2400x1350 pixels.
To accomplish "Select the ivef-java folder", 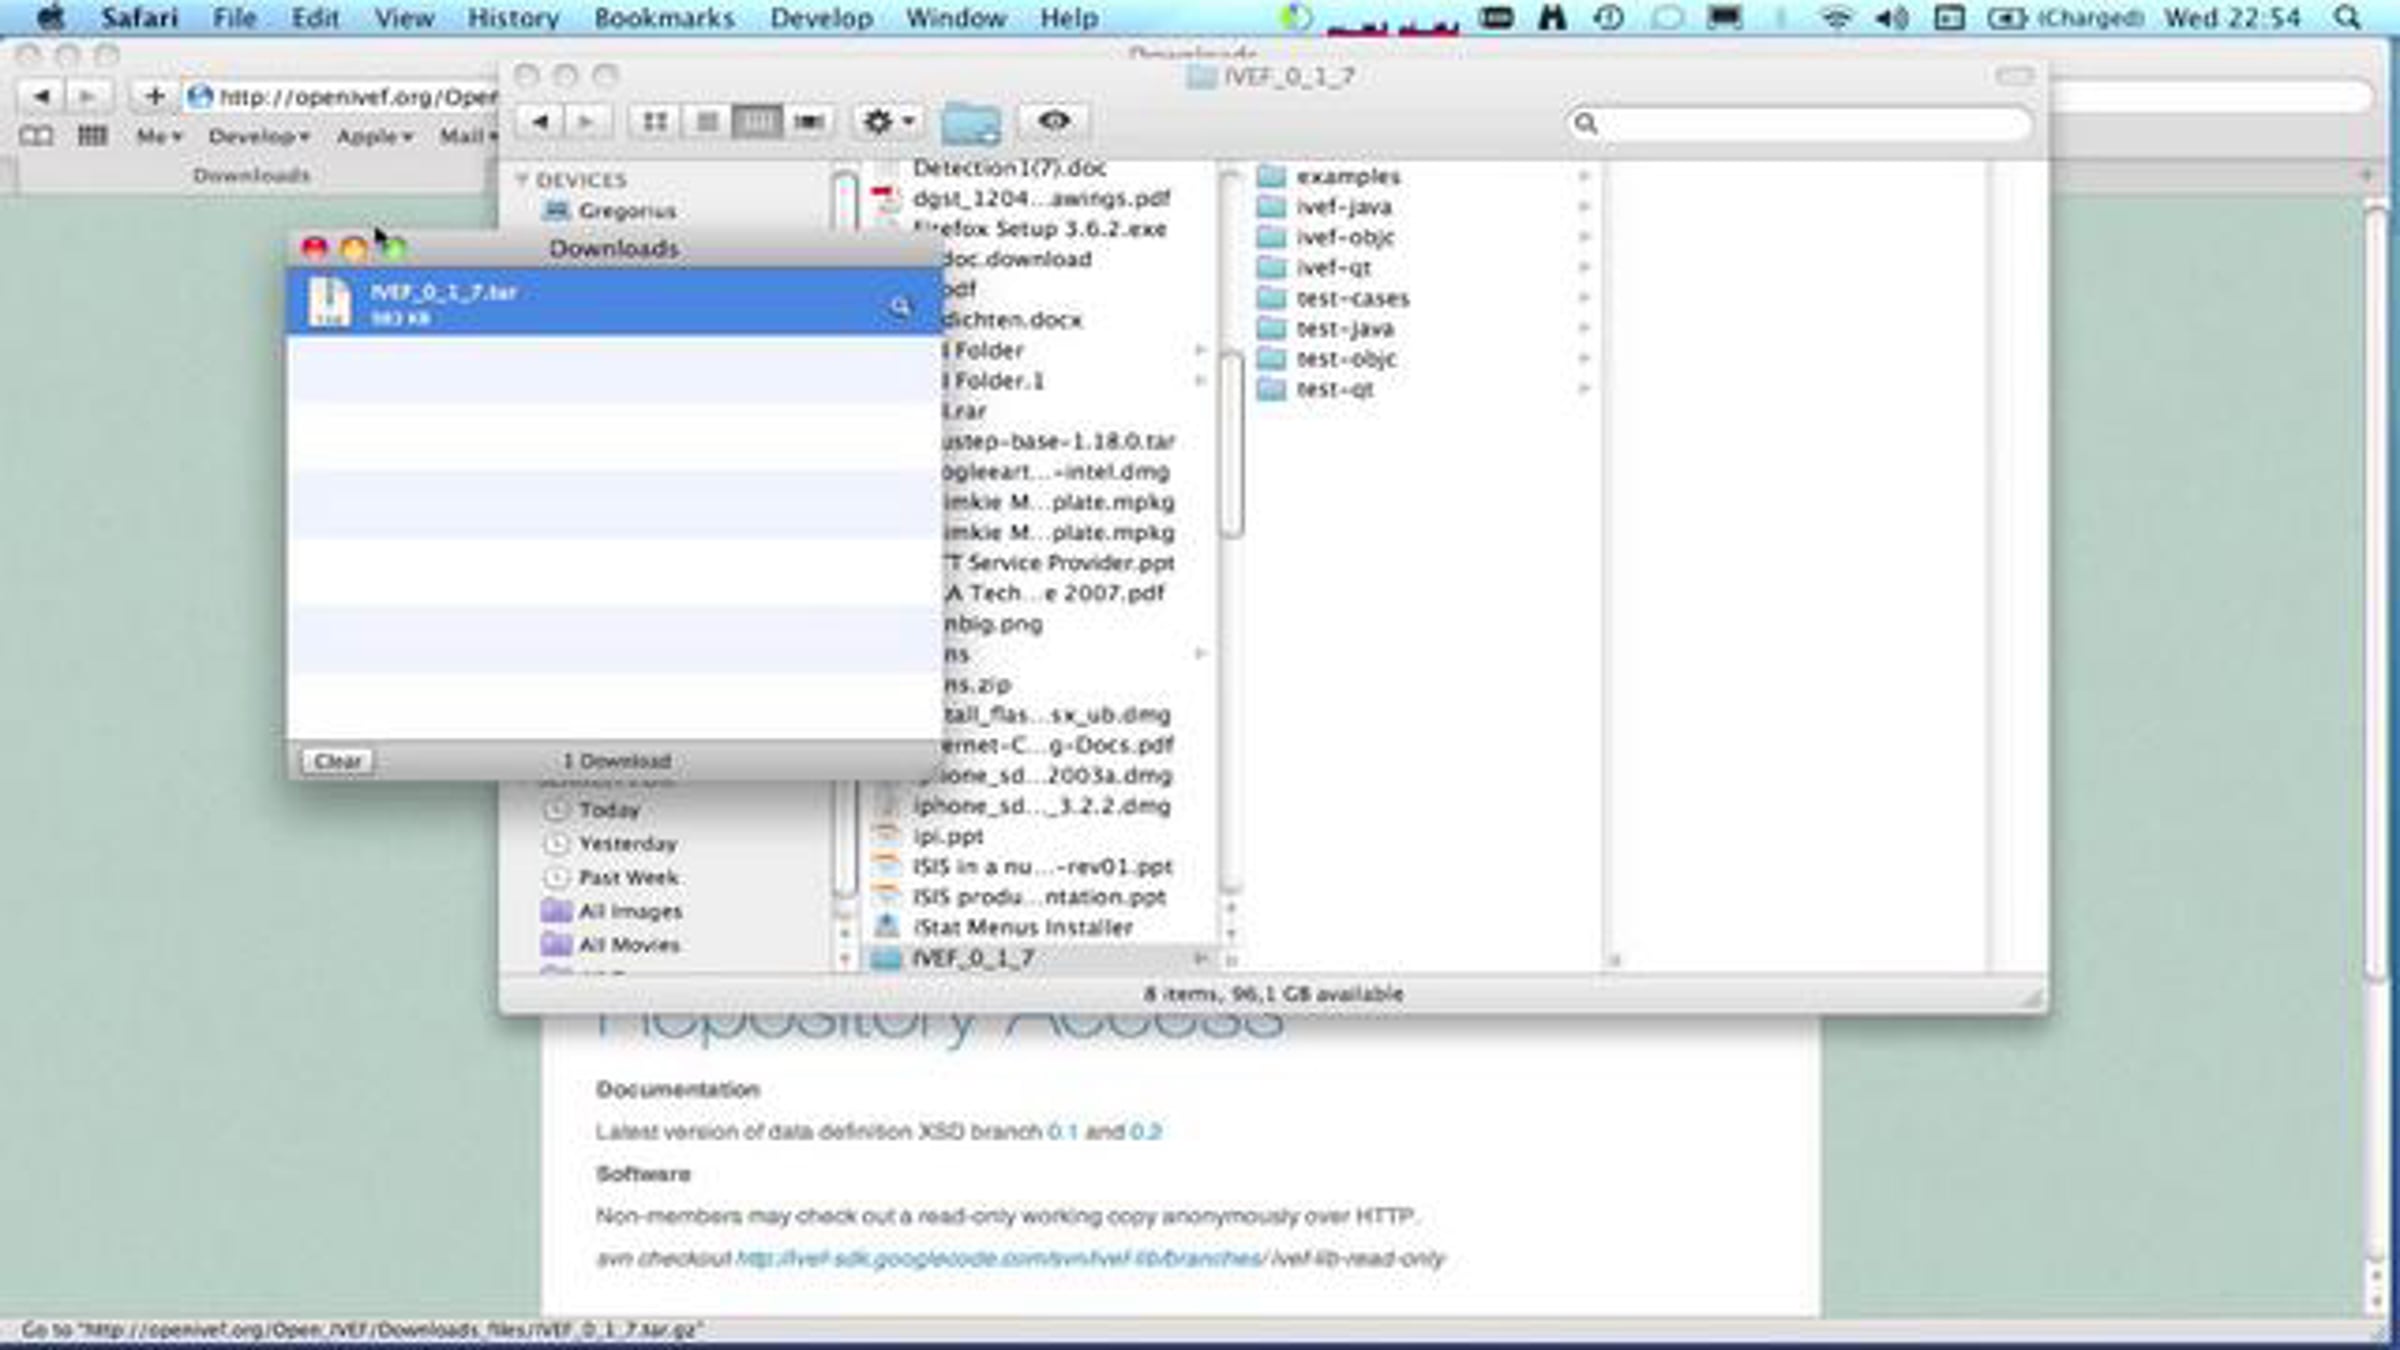I will [1343, 207].
